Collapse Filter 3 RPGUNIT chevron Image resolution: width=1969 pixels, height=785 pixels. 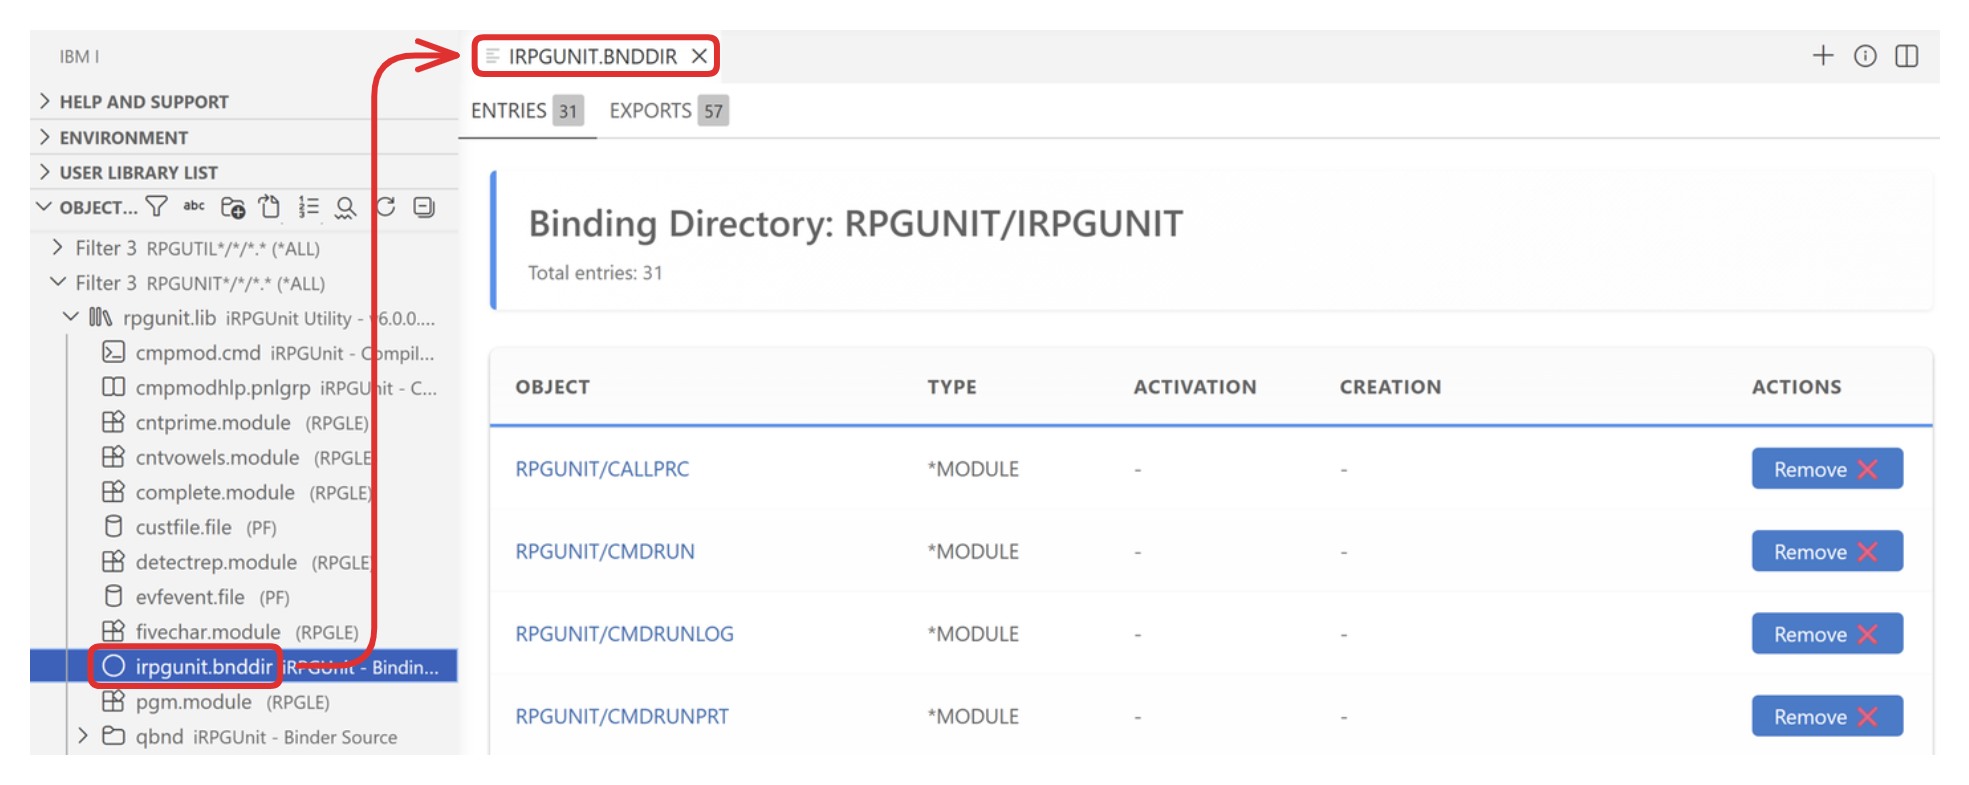58,282
